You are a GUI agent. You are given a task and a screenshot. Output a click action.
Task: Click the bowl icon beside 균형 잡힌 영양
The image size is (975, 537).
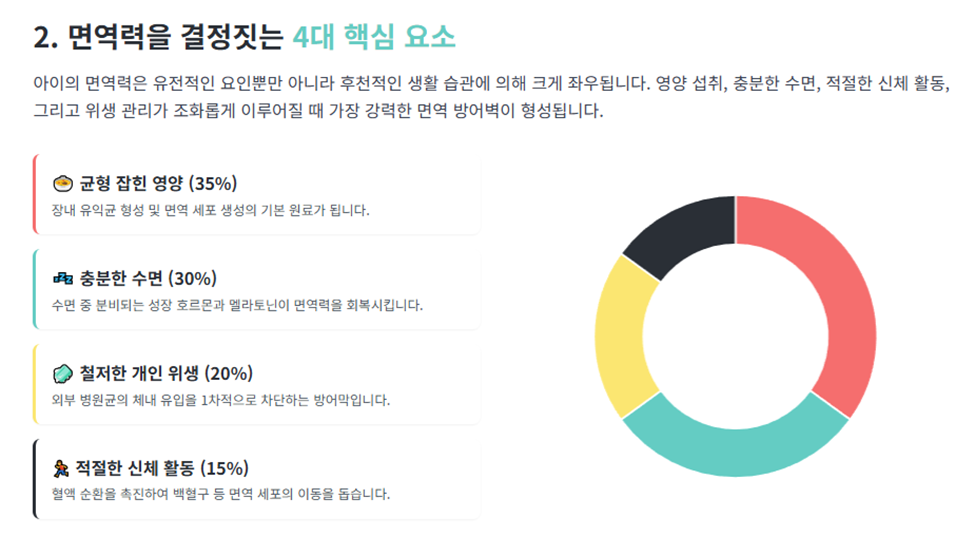(63, 184)
